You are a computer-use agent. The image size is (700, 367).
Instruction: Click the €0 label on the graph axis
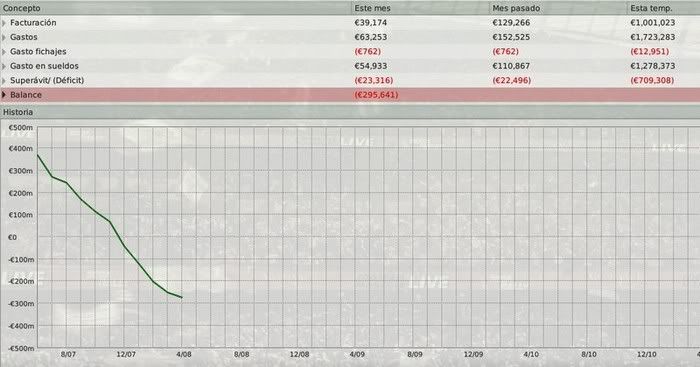12,238
